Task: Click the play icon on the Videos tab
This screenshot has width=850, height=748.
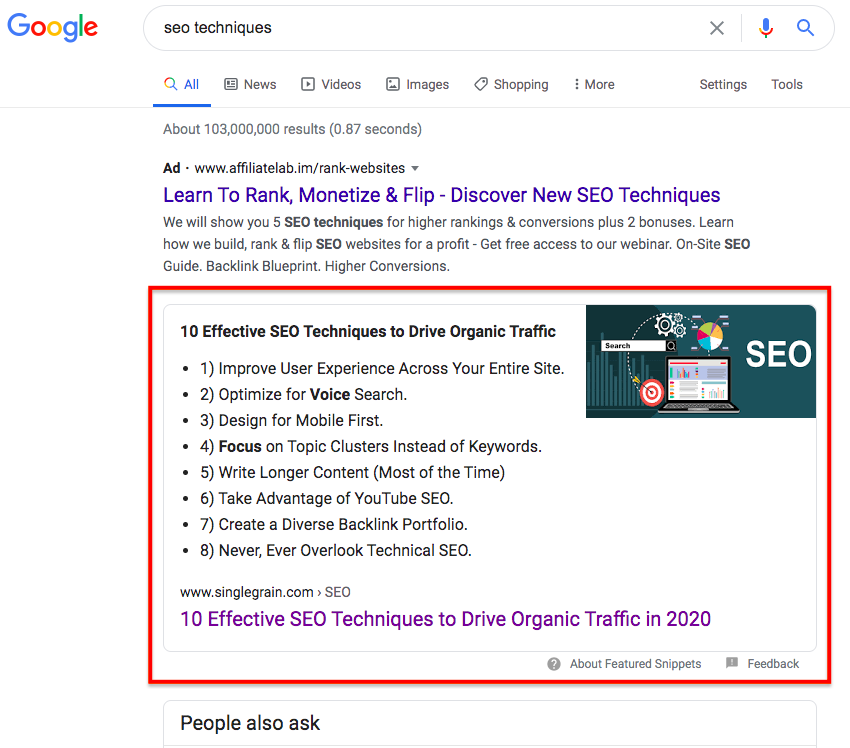Action: pos(308,84)
